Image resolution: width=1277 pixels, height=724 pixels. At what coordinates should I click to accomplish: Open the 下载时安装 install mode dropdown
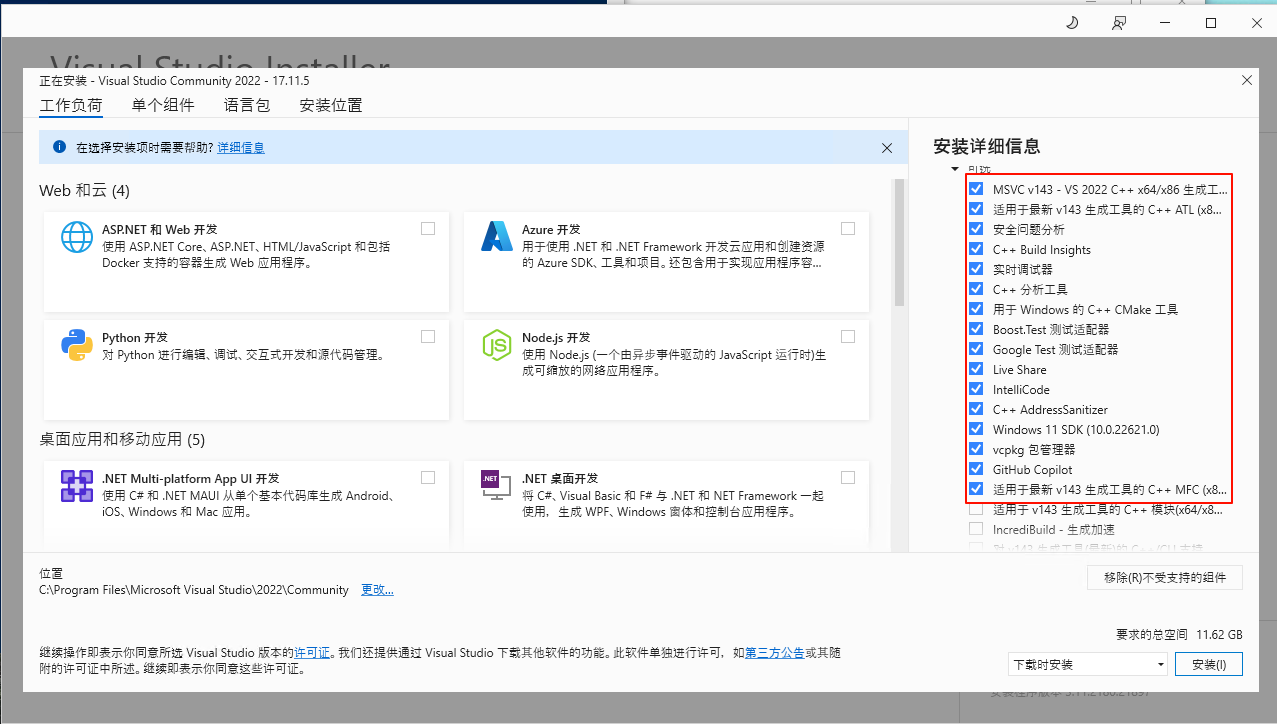coord(1088,663)
